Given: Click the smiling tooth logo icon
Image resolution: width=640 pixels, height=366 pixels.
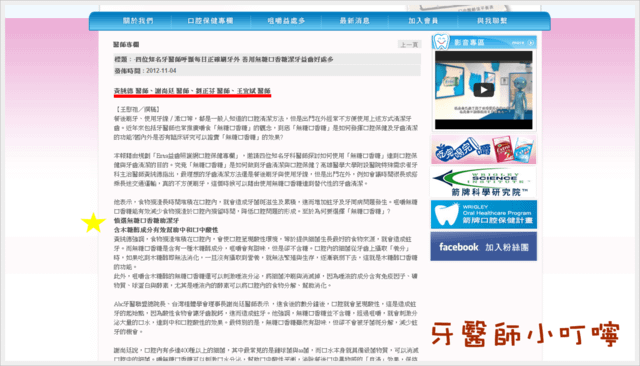Looking at the screenshot, I should (x=441, y=41).
